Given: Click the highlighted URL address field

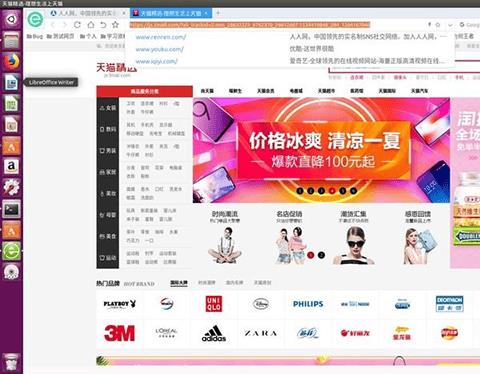Looking at the screenshot, I should (x=250, y=25).
